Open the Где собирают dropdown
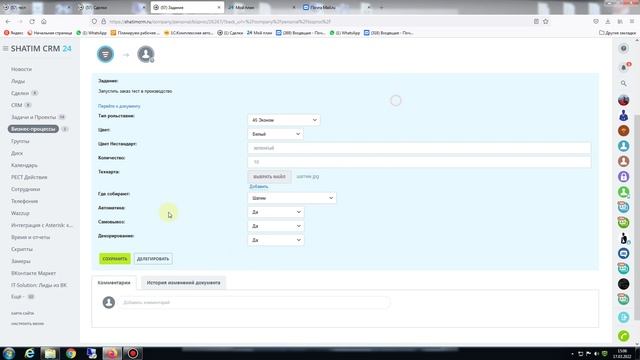Viewport: 640px width, 360px height. pos(292,198)
